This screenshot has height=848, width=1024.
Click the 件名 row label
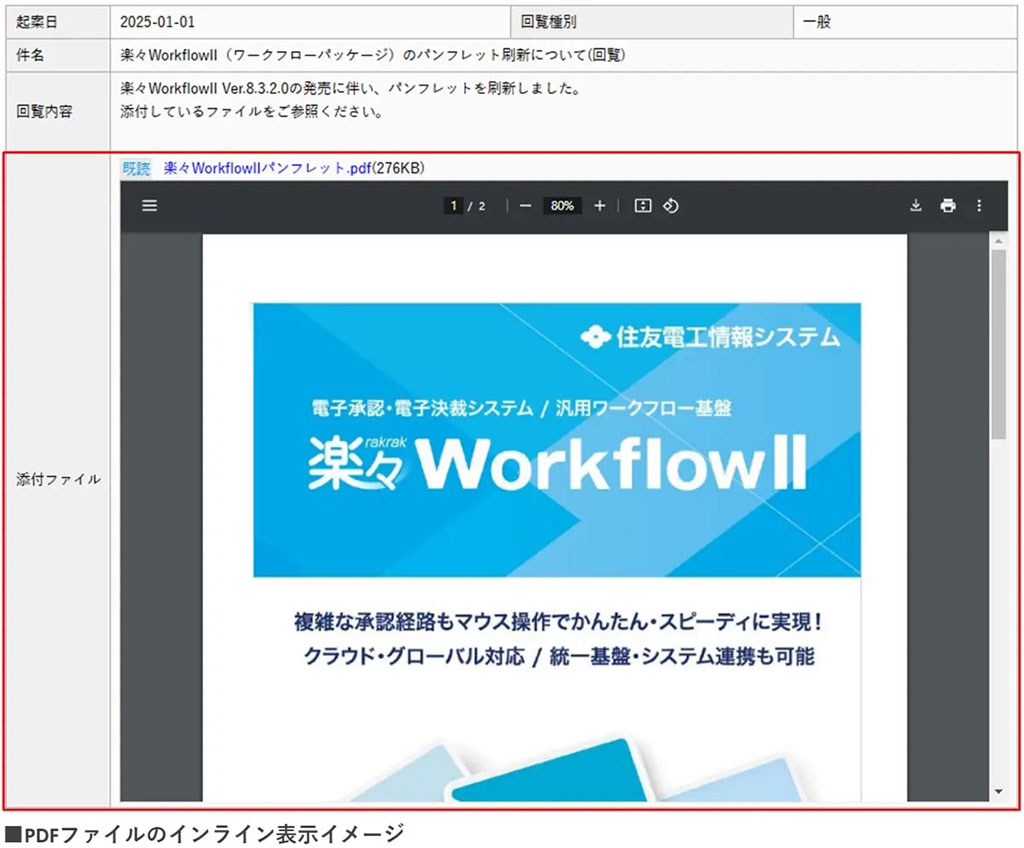tap(30, 56)
